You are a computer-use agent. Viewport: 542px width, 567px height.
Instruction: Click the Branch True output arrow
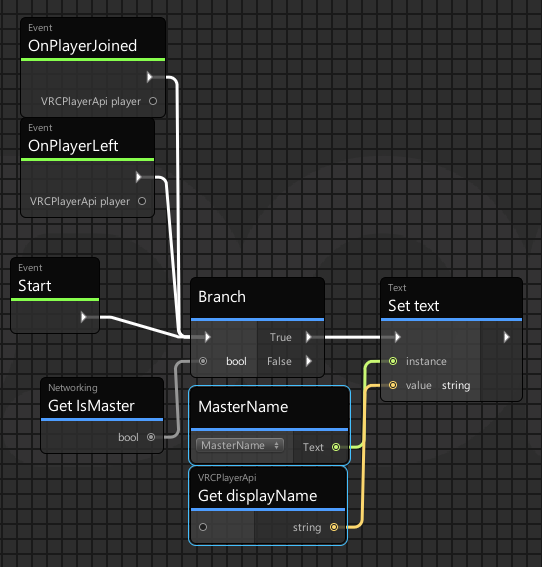(308, 337)
